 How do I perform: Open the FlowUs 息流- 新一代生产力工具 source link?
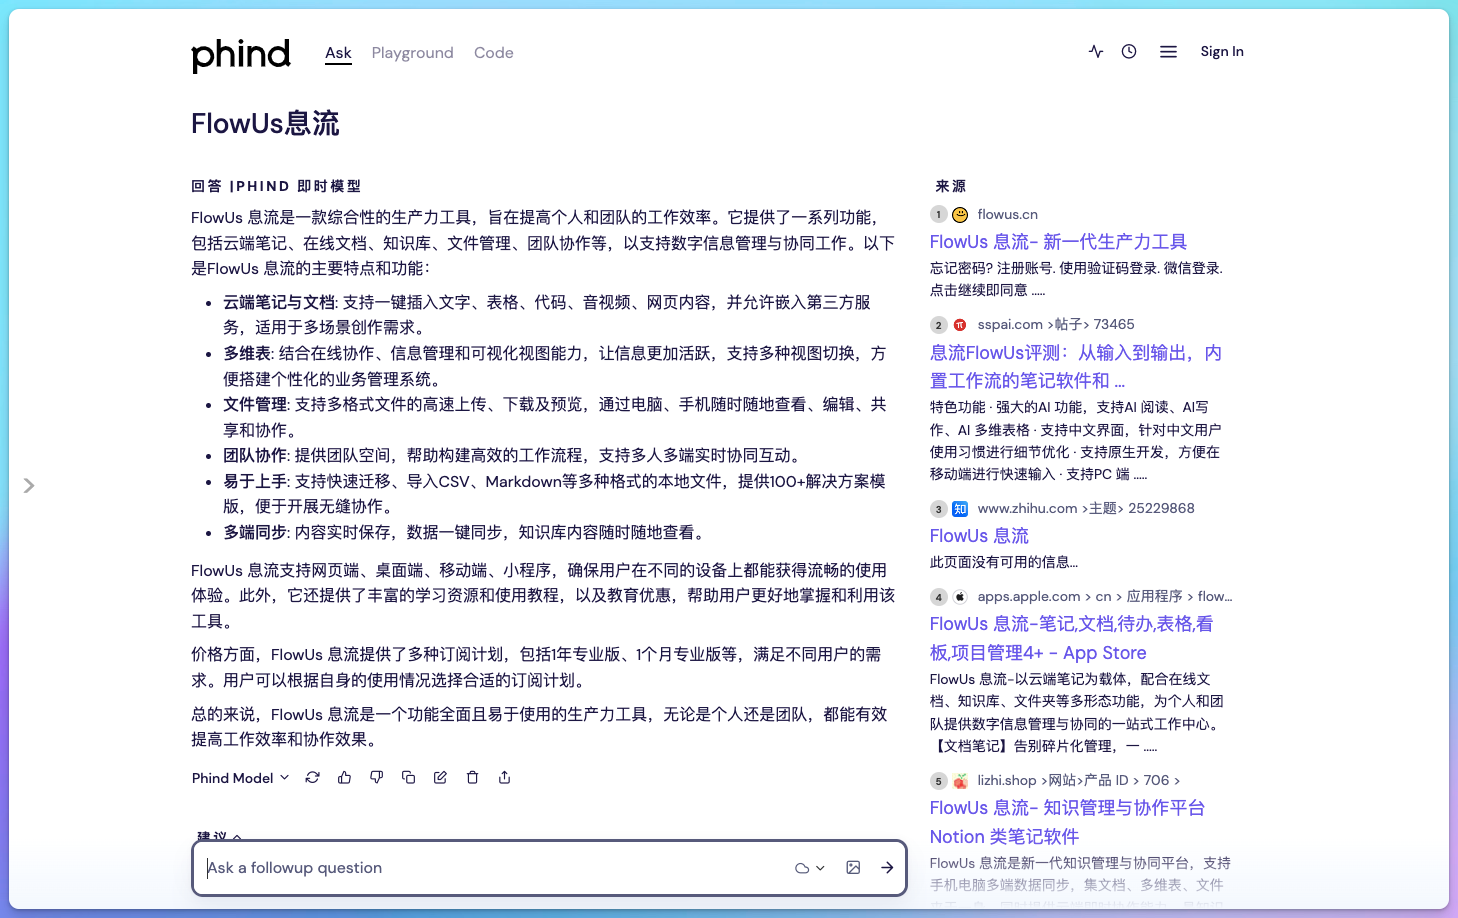(x=1058, y=242)
